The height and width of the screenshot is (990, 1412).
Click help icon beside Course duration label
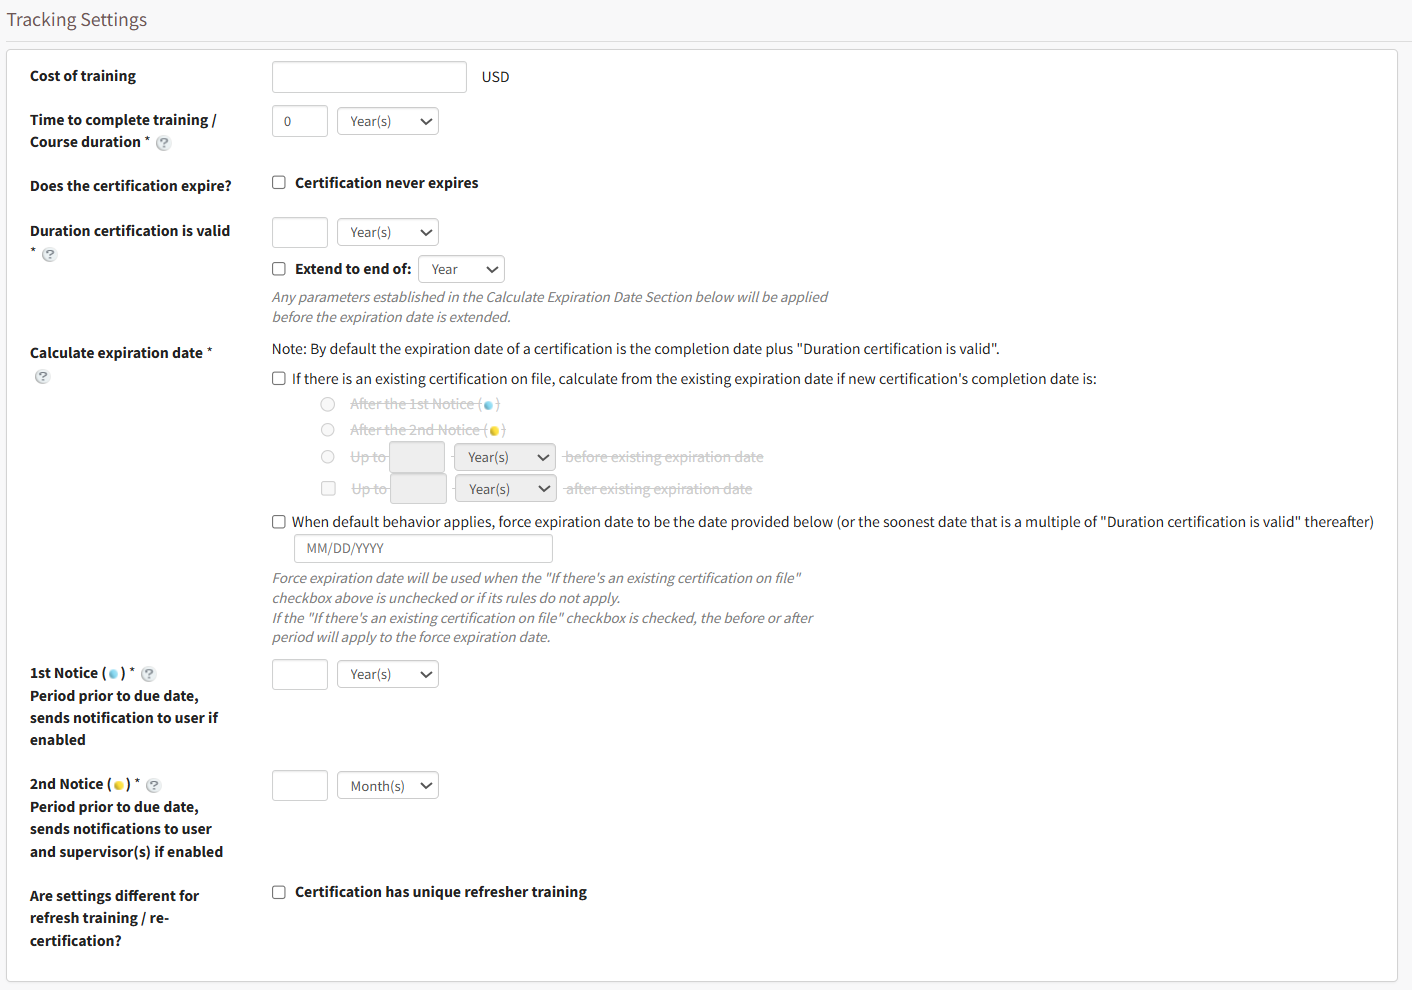click(x=164, y=143)
